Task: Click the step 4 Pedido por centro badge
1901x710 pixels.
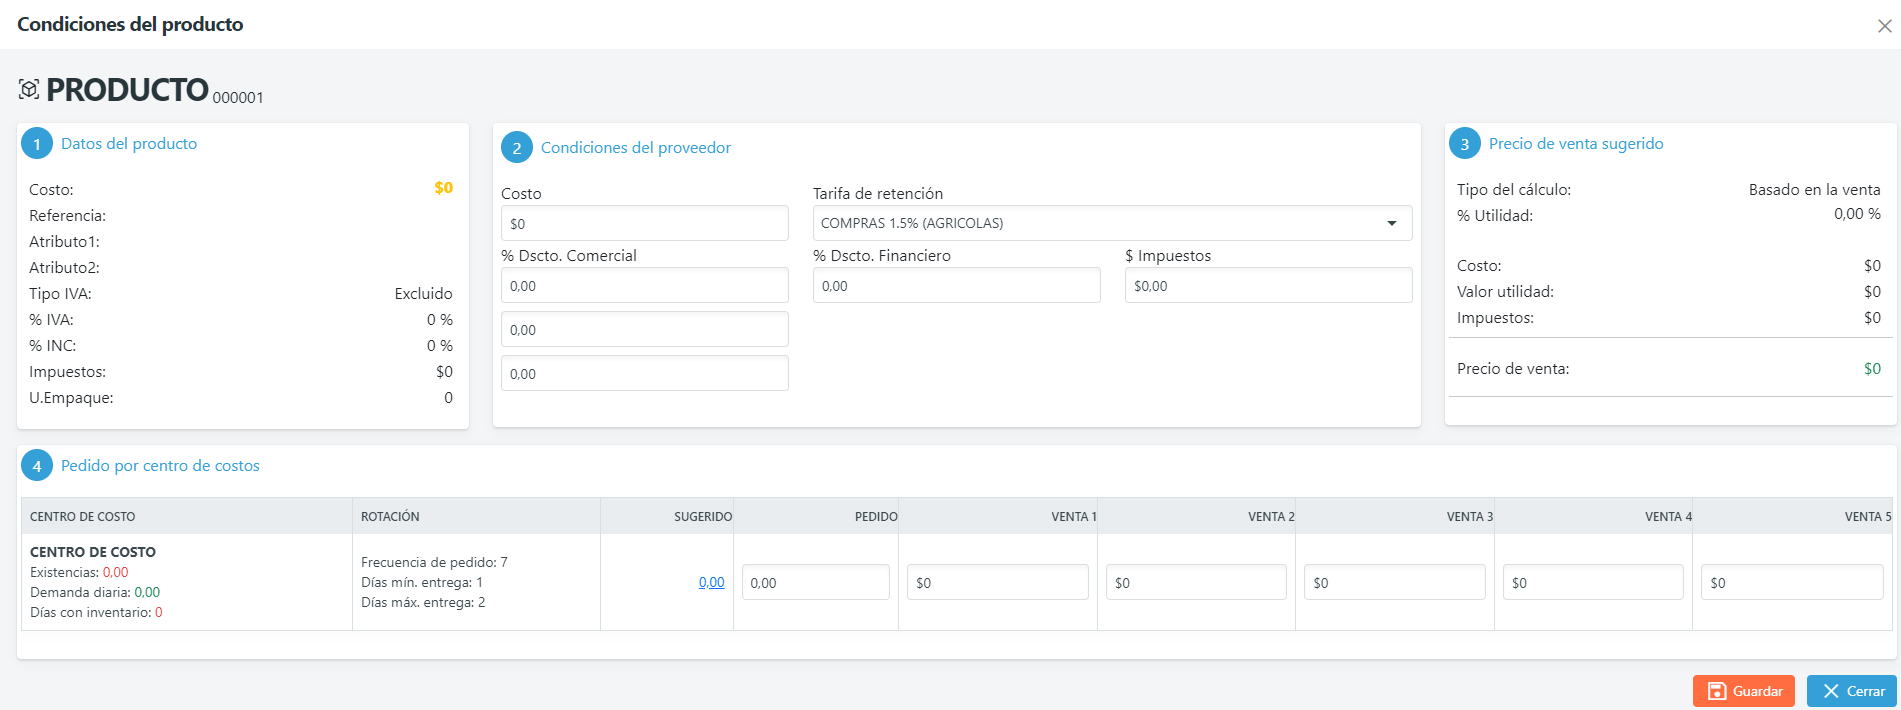Action: 37,466
